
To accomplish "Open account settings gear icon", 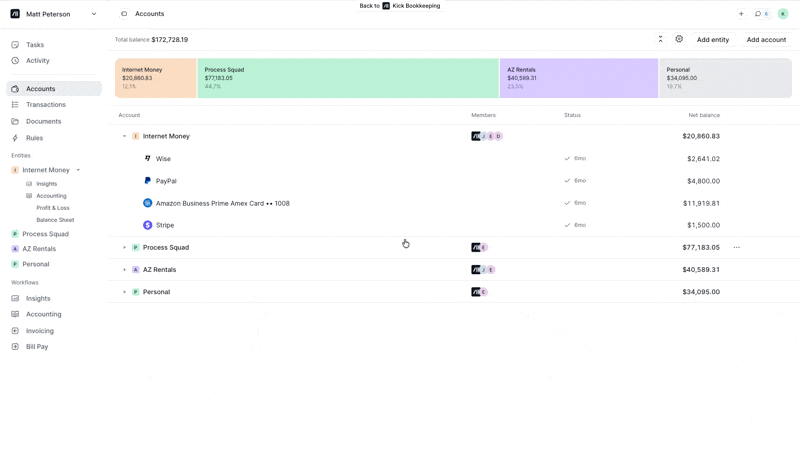I will (x=679, y=39).
